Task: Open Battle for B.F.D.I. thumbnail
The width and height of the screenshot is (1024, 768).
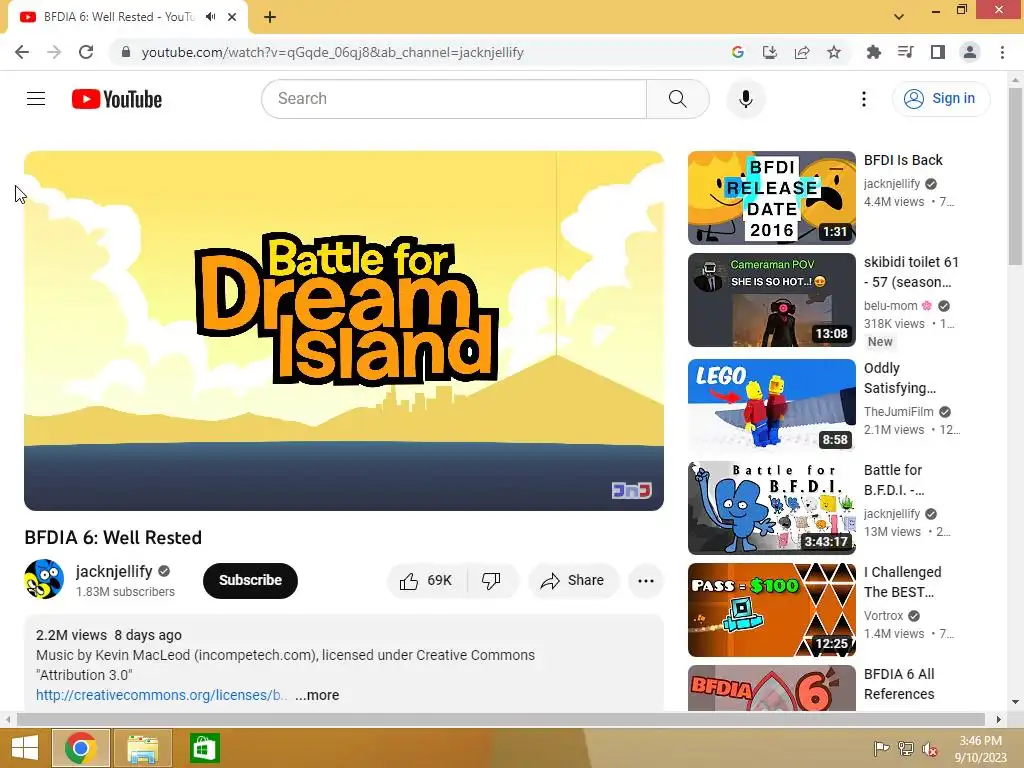Action: click(x=772, y=507)
